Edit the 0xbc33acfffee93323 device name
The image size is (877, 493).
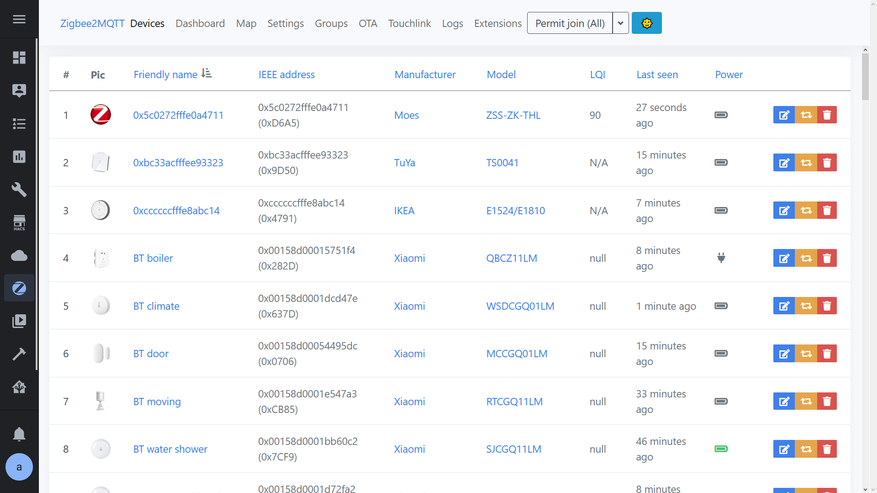tap(784, 162)
